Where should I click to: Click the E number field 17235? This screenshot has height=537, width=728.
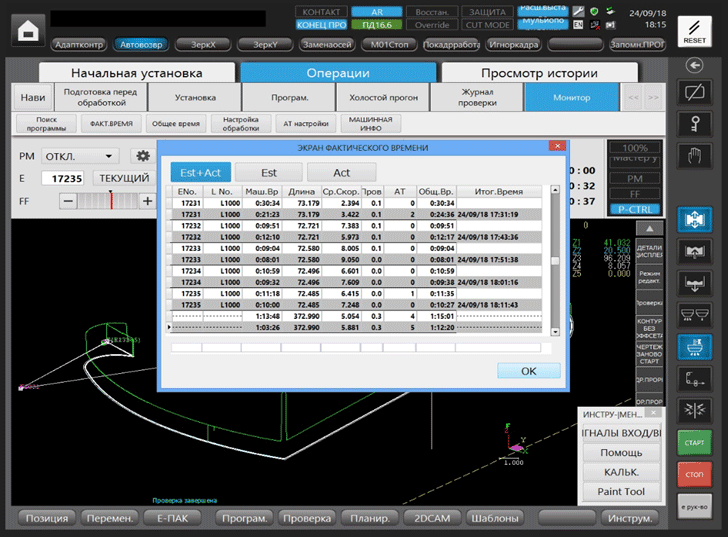tap(63, 178)
